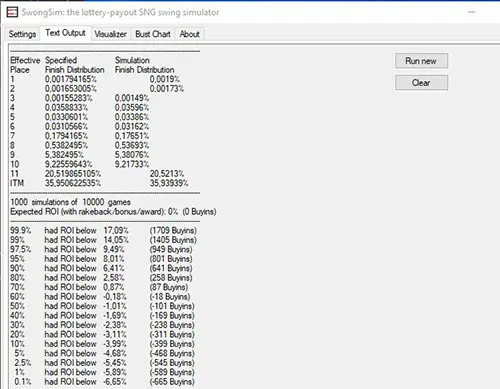Switch to the Bust Chart tab
Viewport: 500px width, 389px height.
click(x=153, y=34)
